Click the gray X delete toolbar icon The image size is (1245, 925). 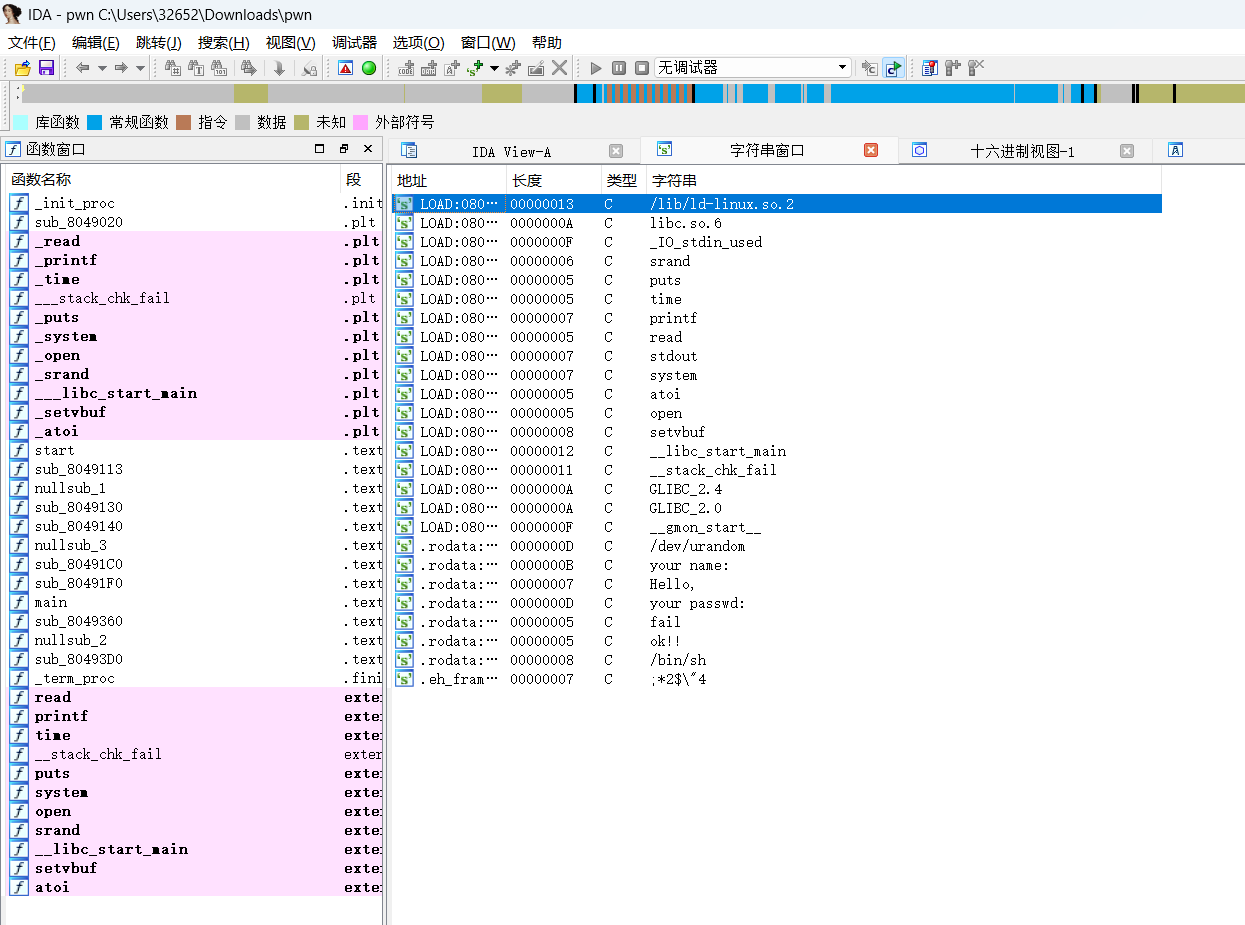tap(560, 68)
